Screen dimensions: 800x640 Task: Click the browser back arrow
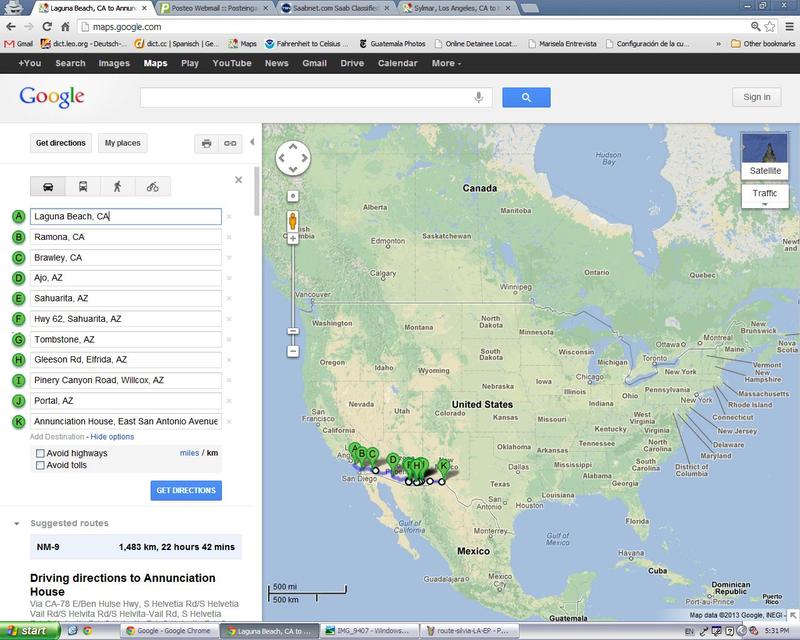11,27
